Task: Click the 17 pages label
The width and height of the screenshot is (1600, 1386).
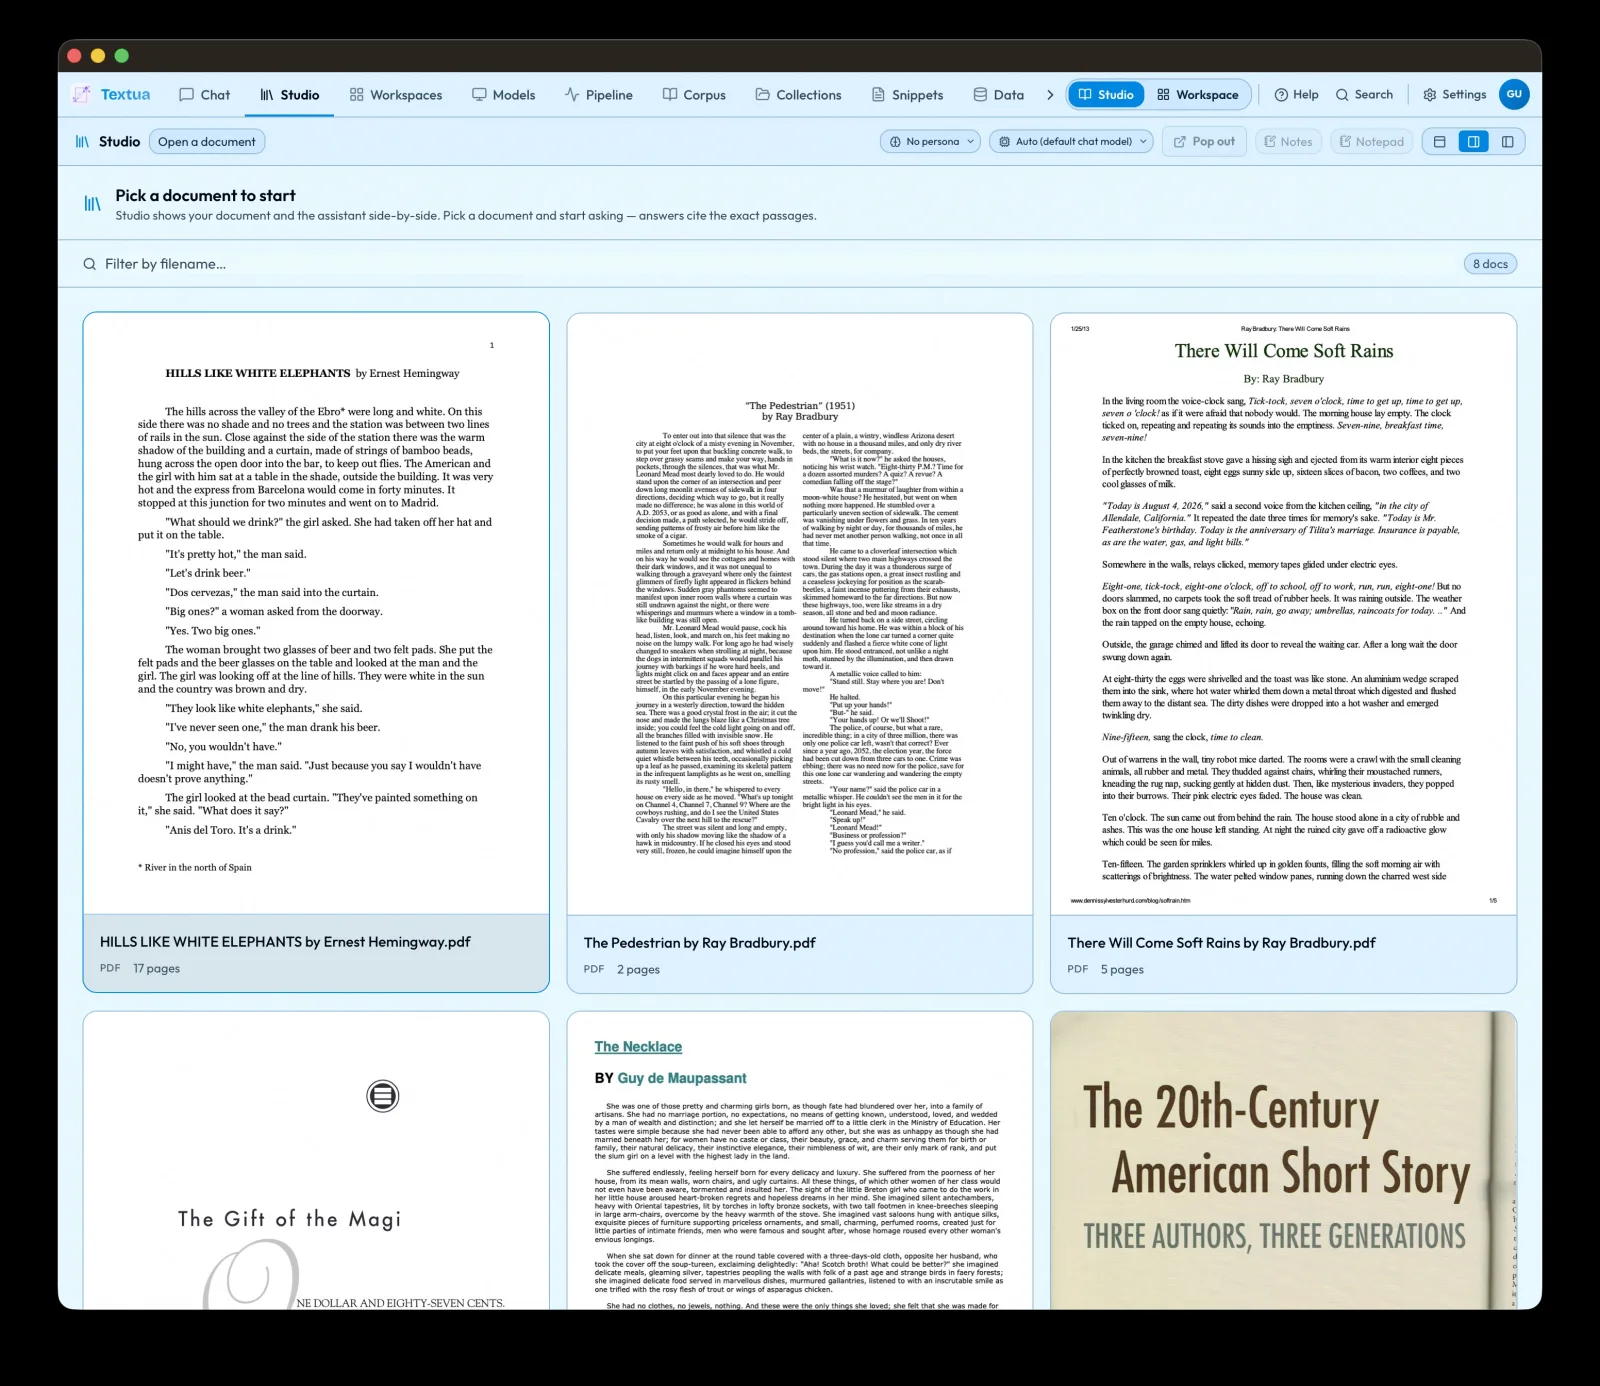Action: (157, 968)
